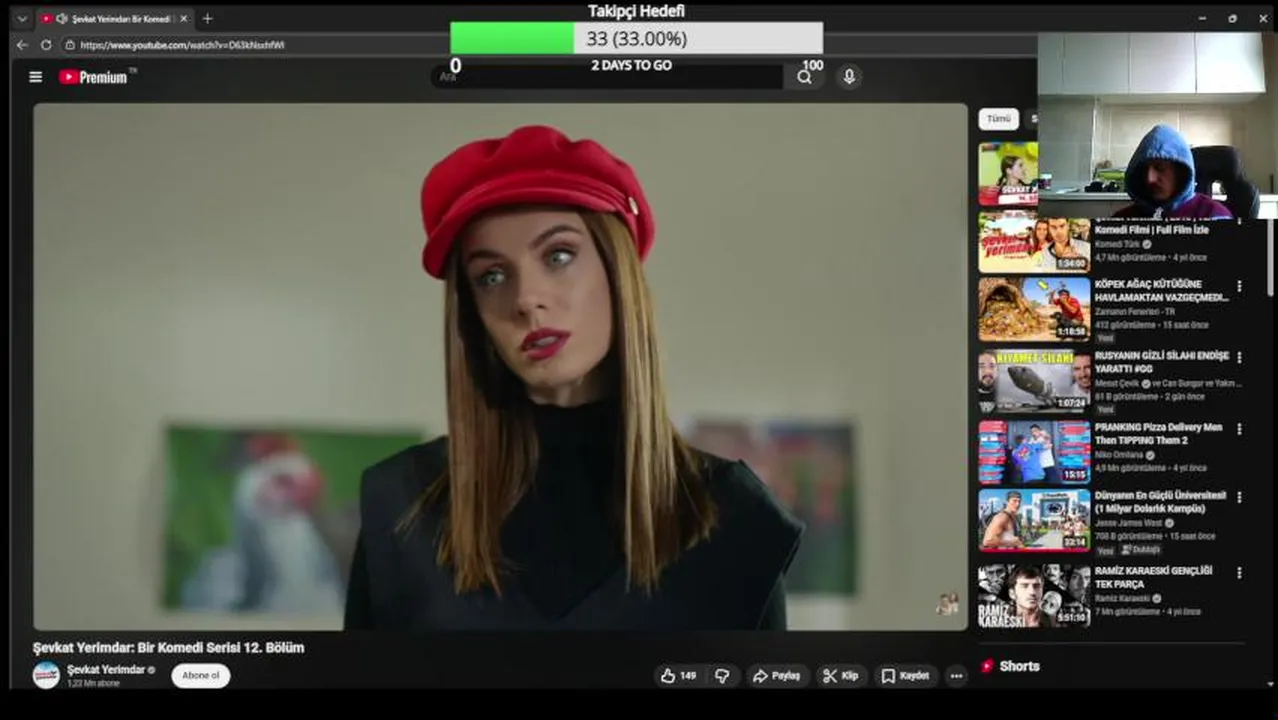
Task: Click title 'PRANKING Pizza Delivery Men Then TIPPING'
Action: point(1158,433)
